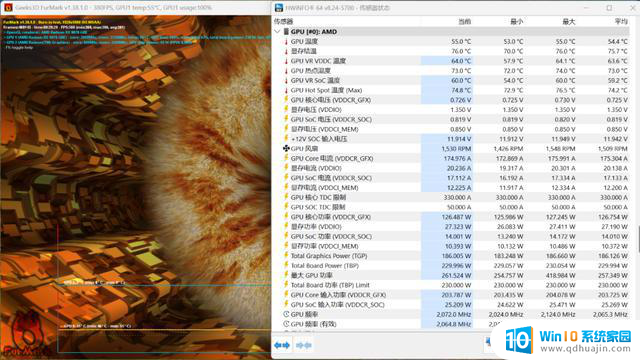Click the thermometer icon on the 显存结温 row
The image size is (640, 360).
coord(286,51)
